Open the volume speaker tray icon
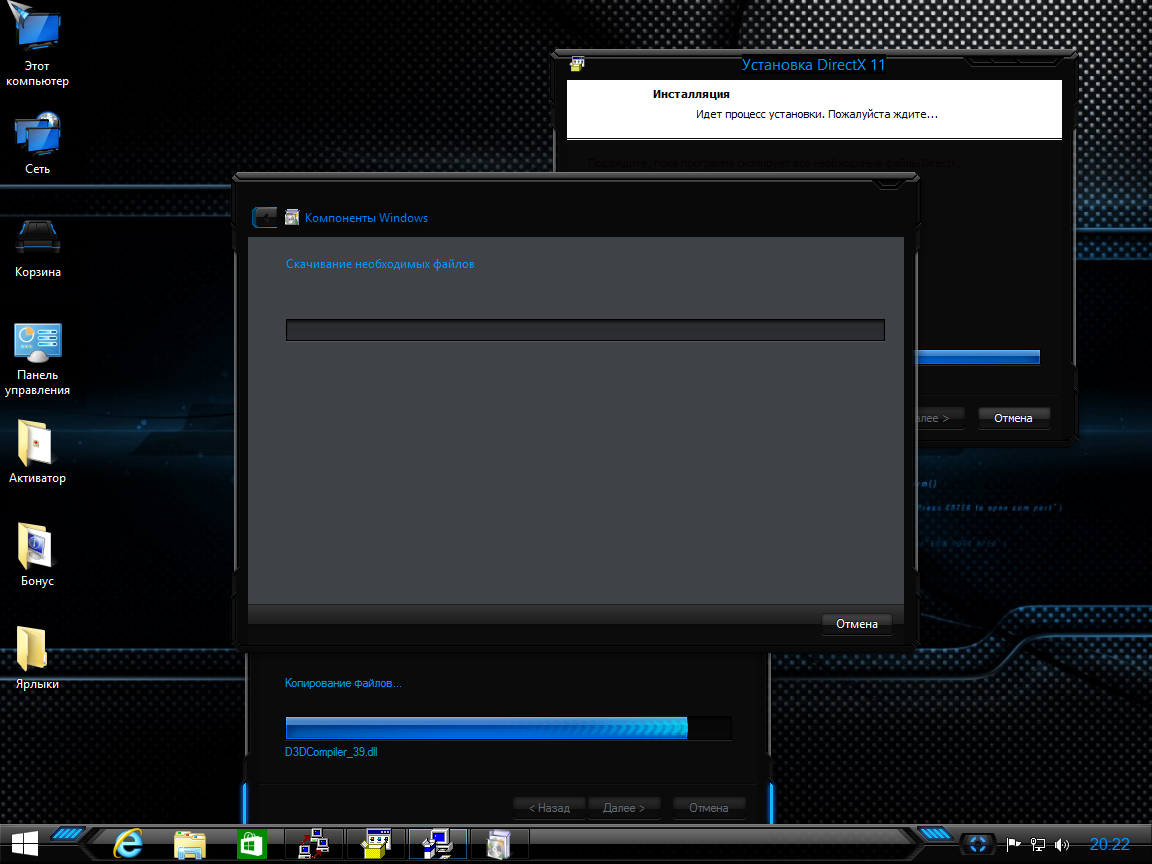The height and width of the screenshot is (864, 1152). point(1062,845)
